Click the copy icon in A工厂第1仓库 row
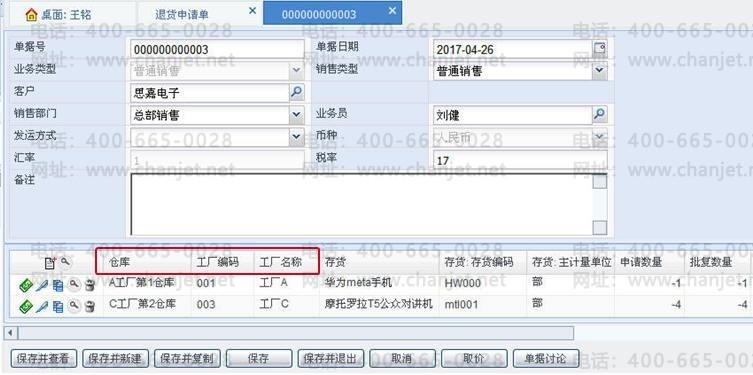 click(58, 285)
